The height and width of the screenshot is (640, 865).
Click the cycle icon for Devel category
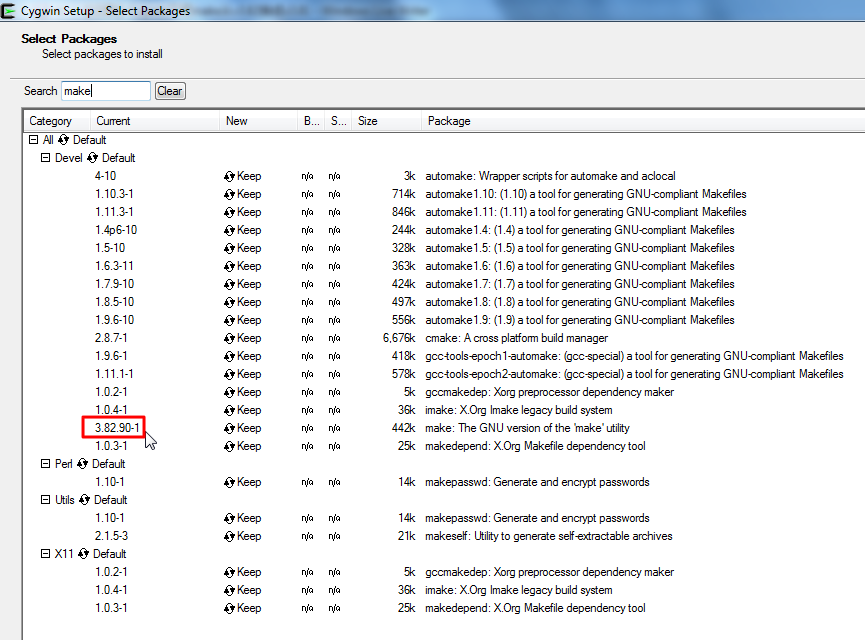coord(92,158)
